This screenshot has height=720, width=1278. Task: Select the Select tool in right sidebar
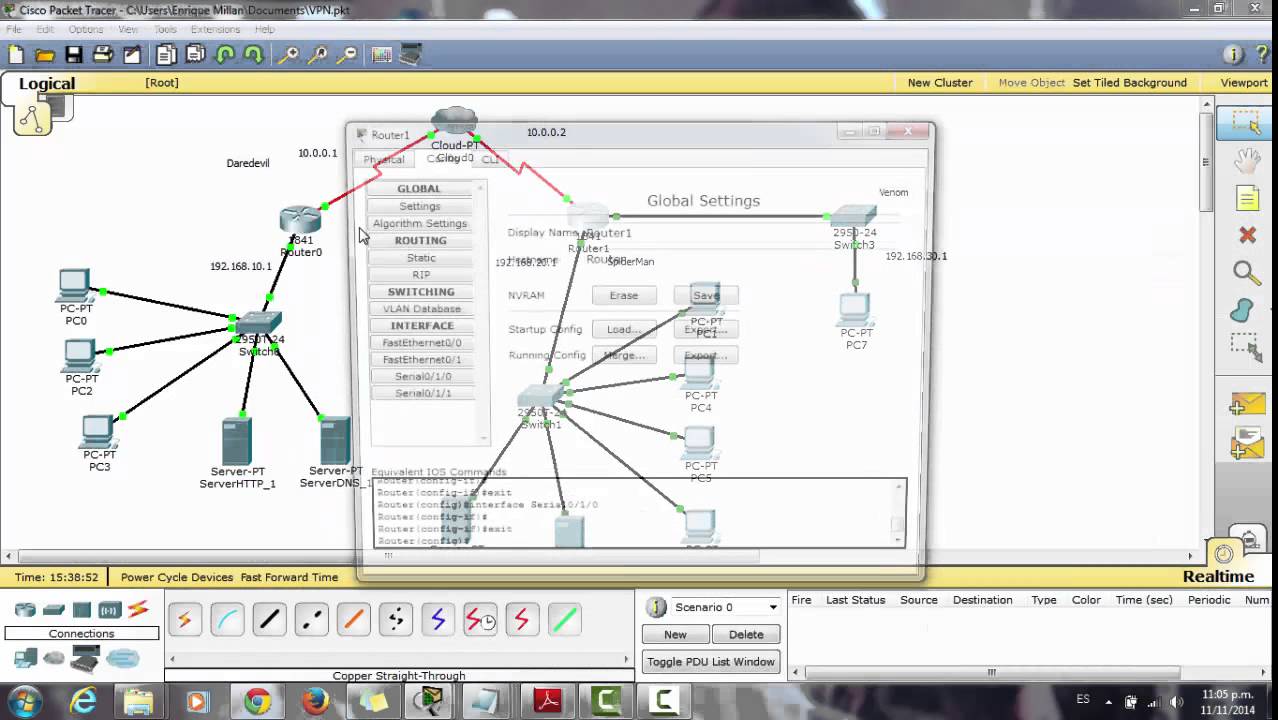point(1246,123)
